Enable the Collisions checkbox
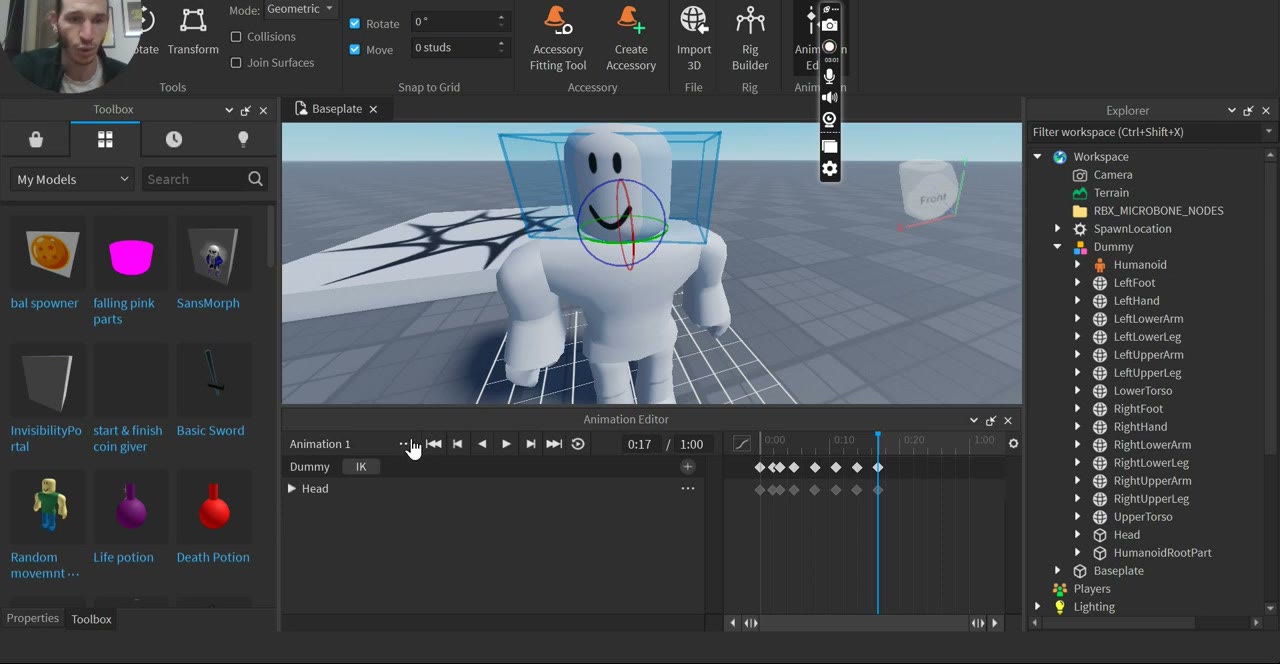Viewport: 1280px width, 664px height. tap(236, 37)
